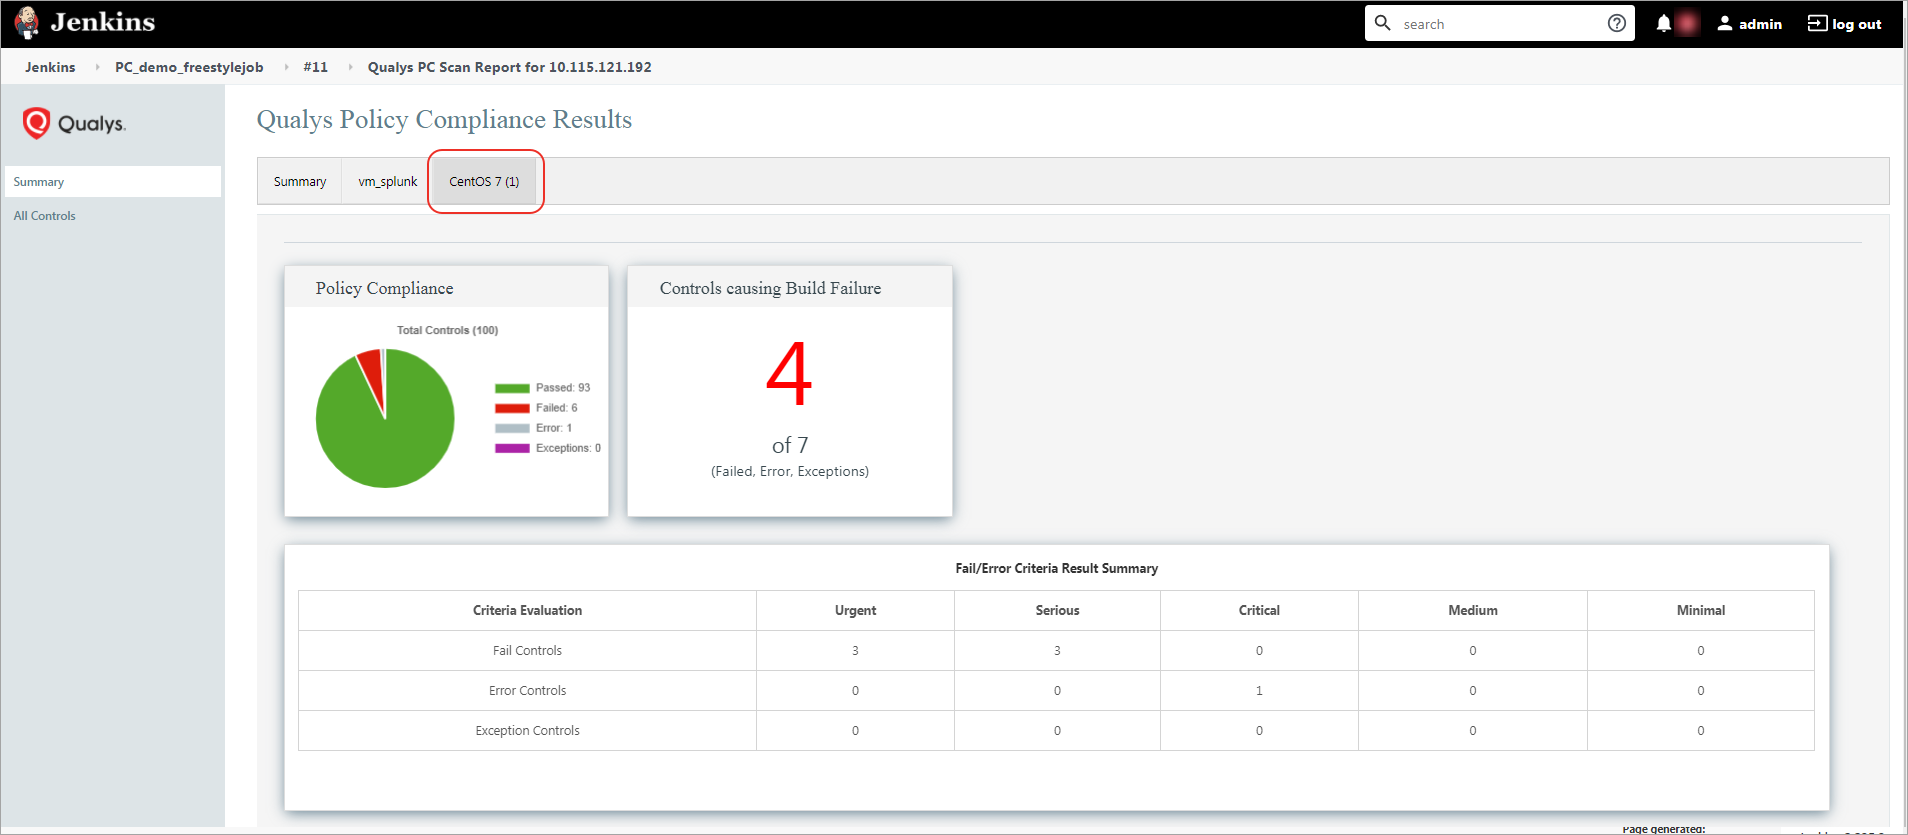
Task: Focus the search input field
Action: click(x=1499, y=23)
